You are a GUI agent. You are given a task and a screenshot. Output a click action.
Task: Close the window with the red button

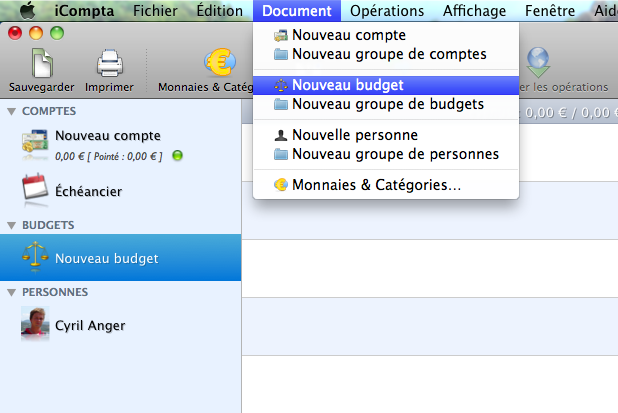coord(15,33)
